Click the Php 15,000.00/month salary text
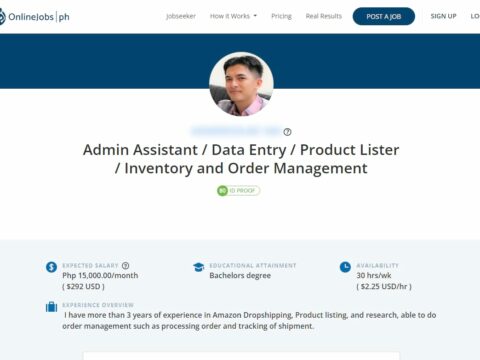The image size is (480, 360). [100, 276]
